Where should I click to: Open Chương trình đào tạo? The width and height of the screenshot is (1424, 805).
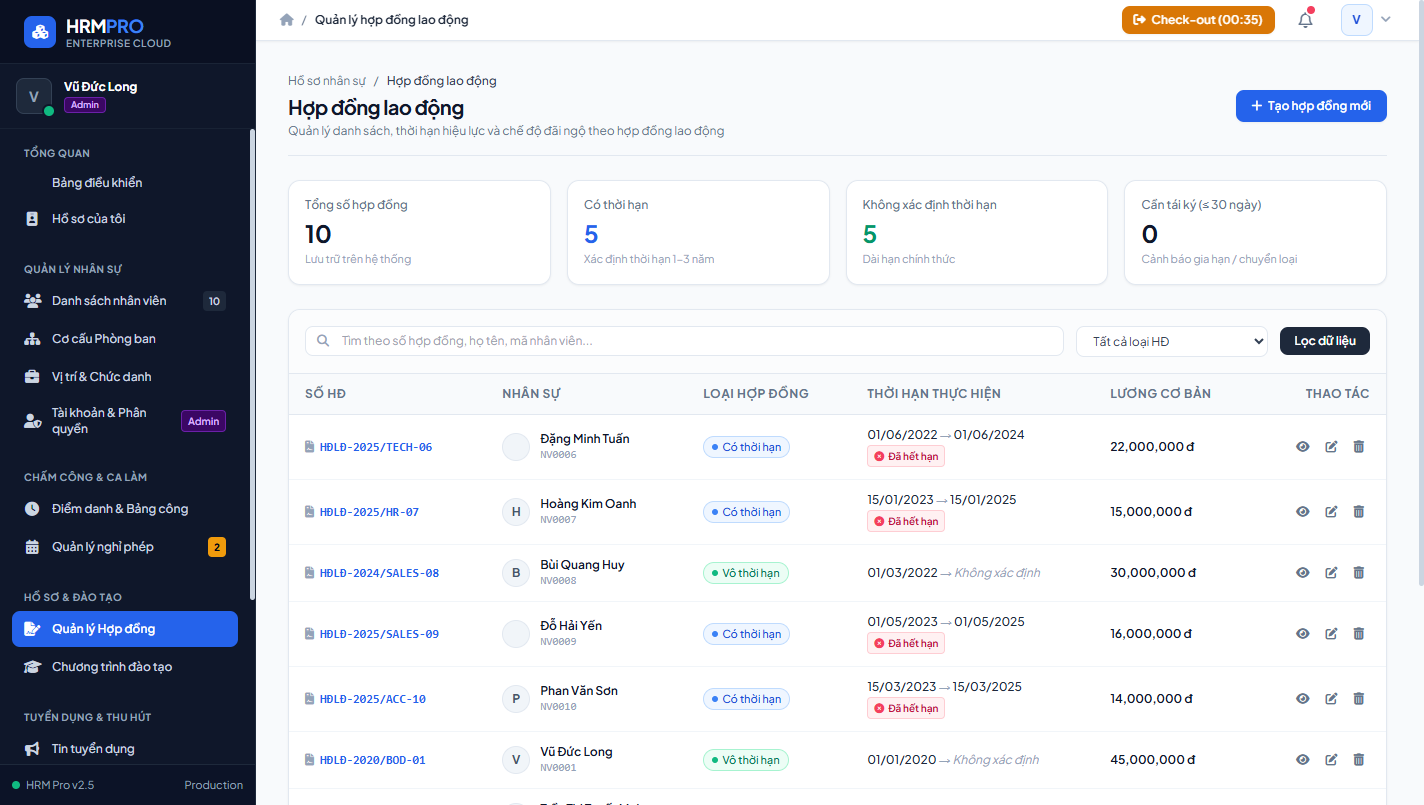125,667
